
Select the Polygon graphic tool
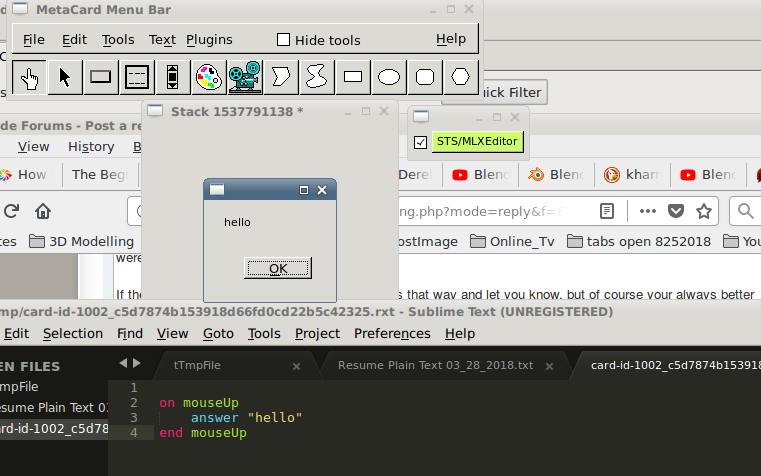click(281, 77)
